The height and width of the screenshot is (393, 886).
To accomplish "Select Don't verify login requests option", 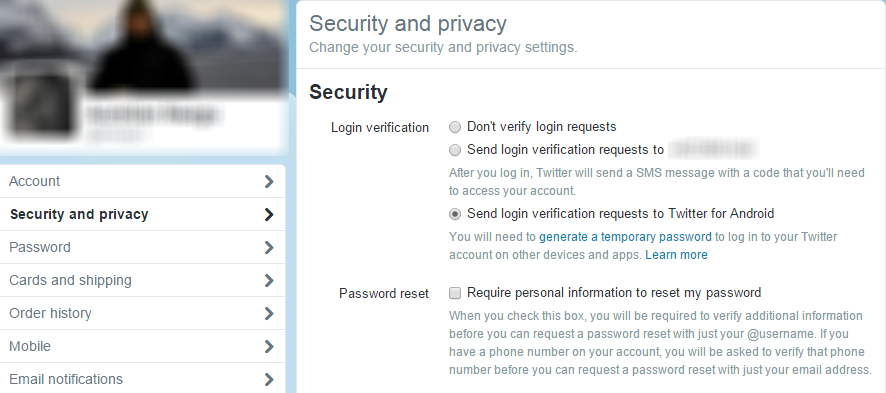I will [x=455, y=127].
